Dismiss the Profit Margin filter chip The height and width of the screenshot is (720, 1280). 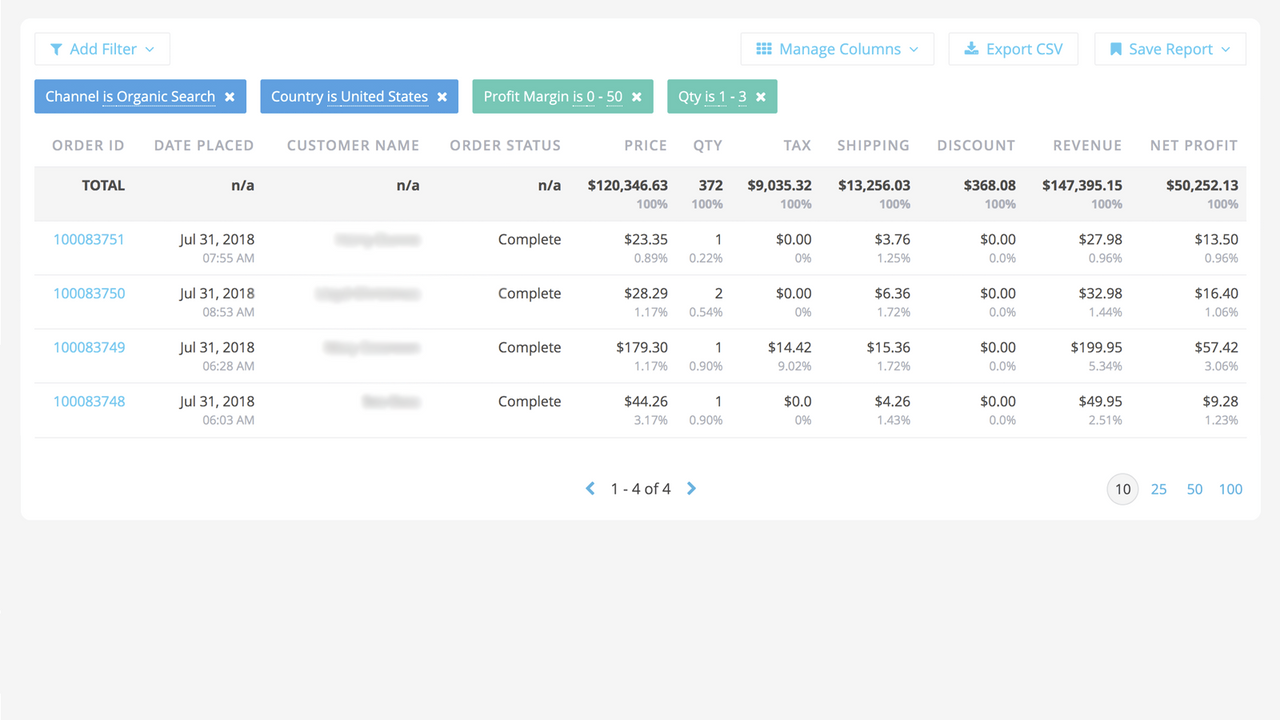click(637, 96)
